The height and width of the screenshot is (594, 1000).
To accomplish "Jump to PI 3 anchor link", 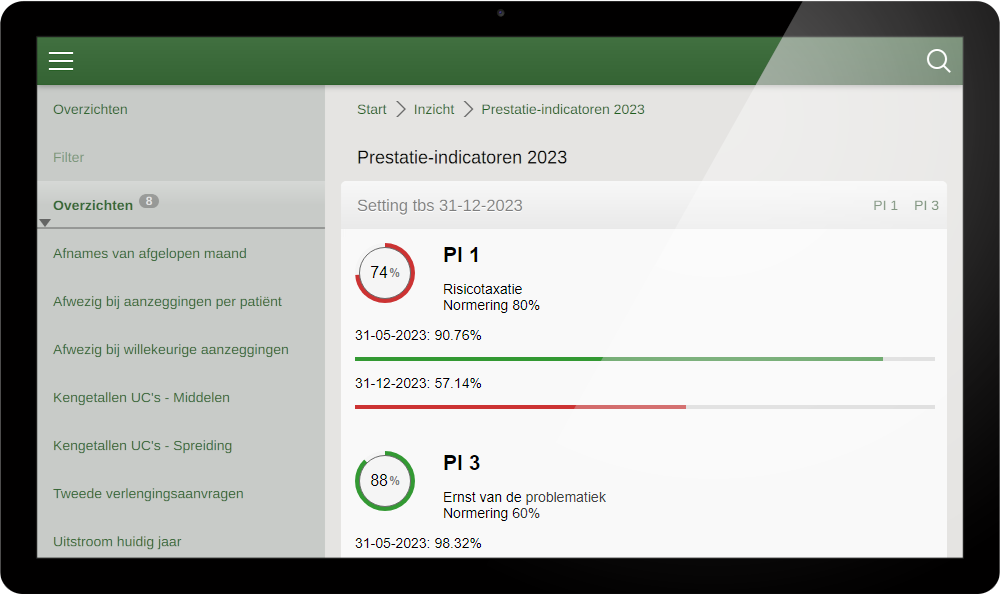I will click(x=926, y=205).
